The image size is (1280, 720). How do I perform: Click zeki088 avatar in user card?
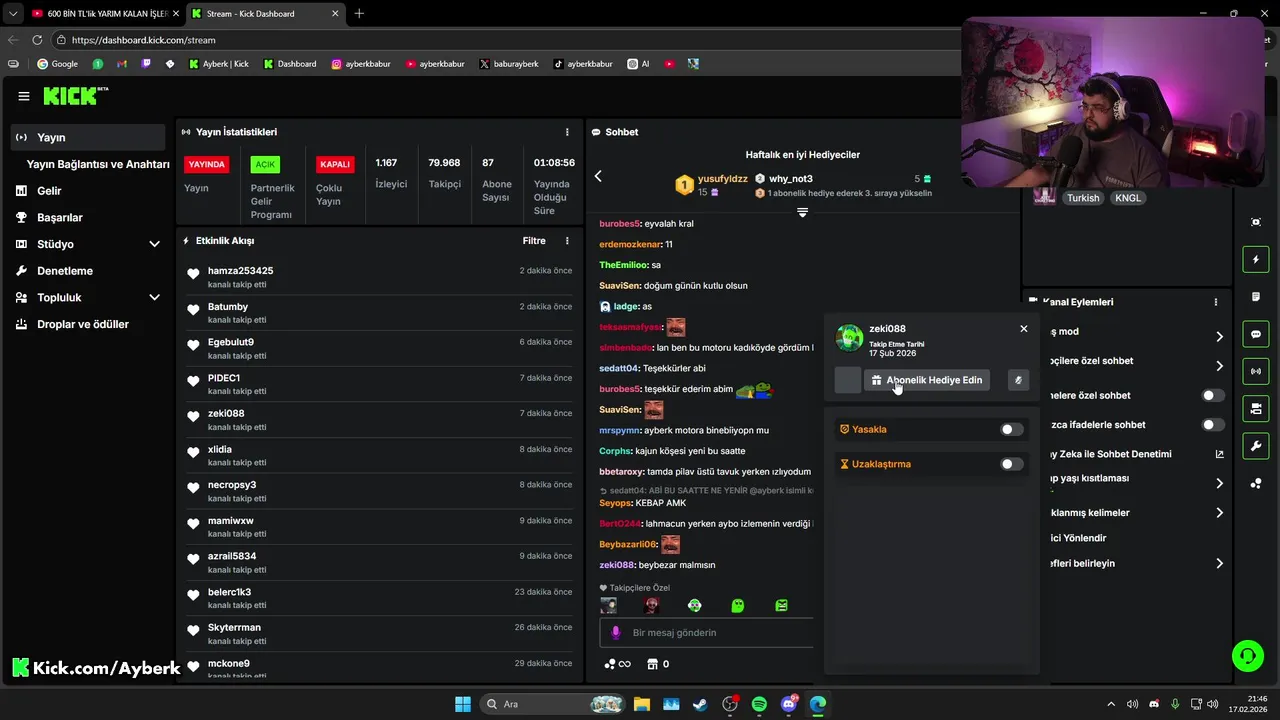tap(849, 338)
